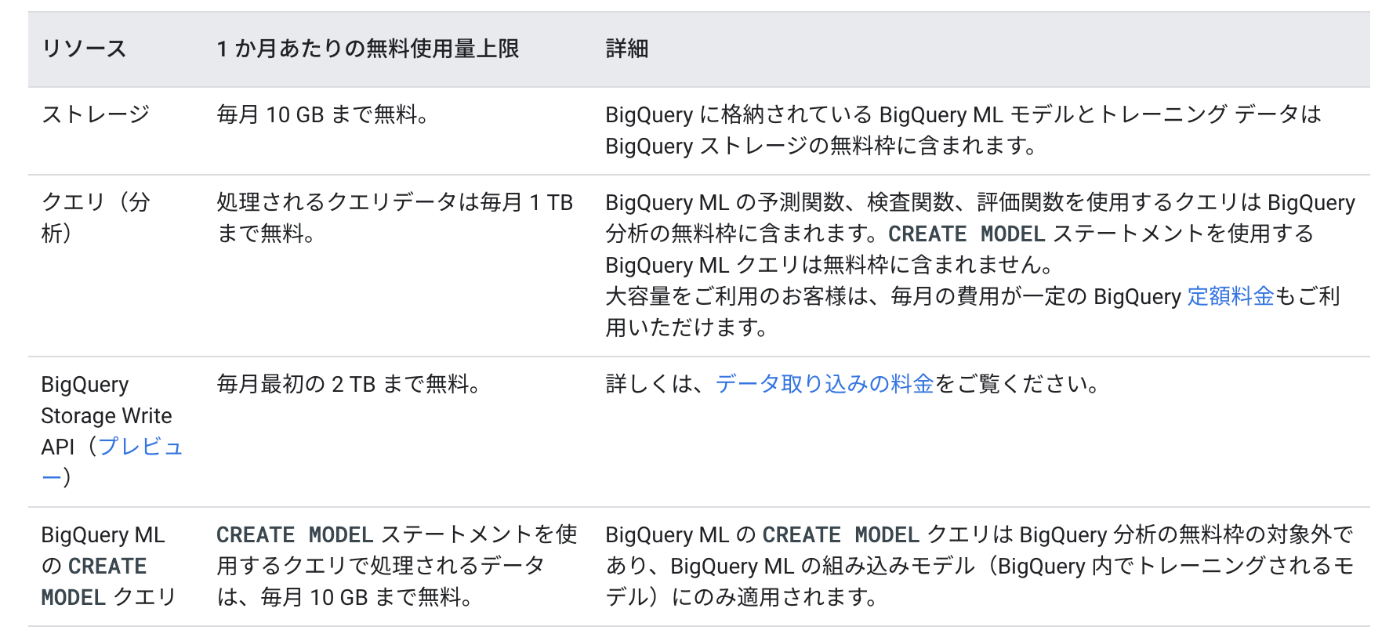The width and height of the screenshot is (1400, 641).
Task: Select the 毎月 10 GB まで無料。 cell
Action: click(323, 114)
